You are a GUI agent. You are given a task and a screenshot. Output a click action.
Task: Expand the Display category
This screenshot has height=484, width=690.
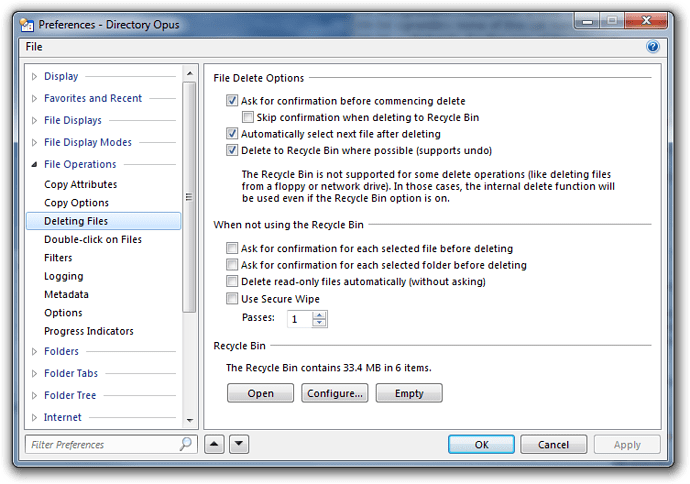click(34, 77)
